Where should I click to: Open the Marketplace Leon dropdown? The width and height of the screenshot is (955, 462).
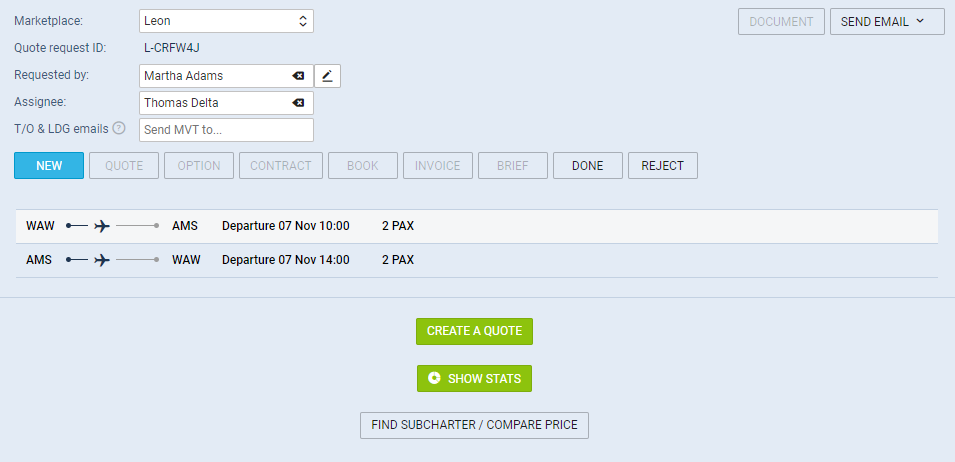coord(227,21)
